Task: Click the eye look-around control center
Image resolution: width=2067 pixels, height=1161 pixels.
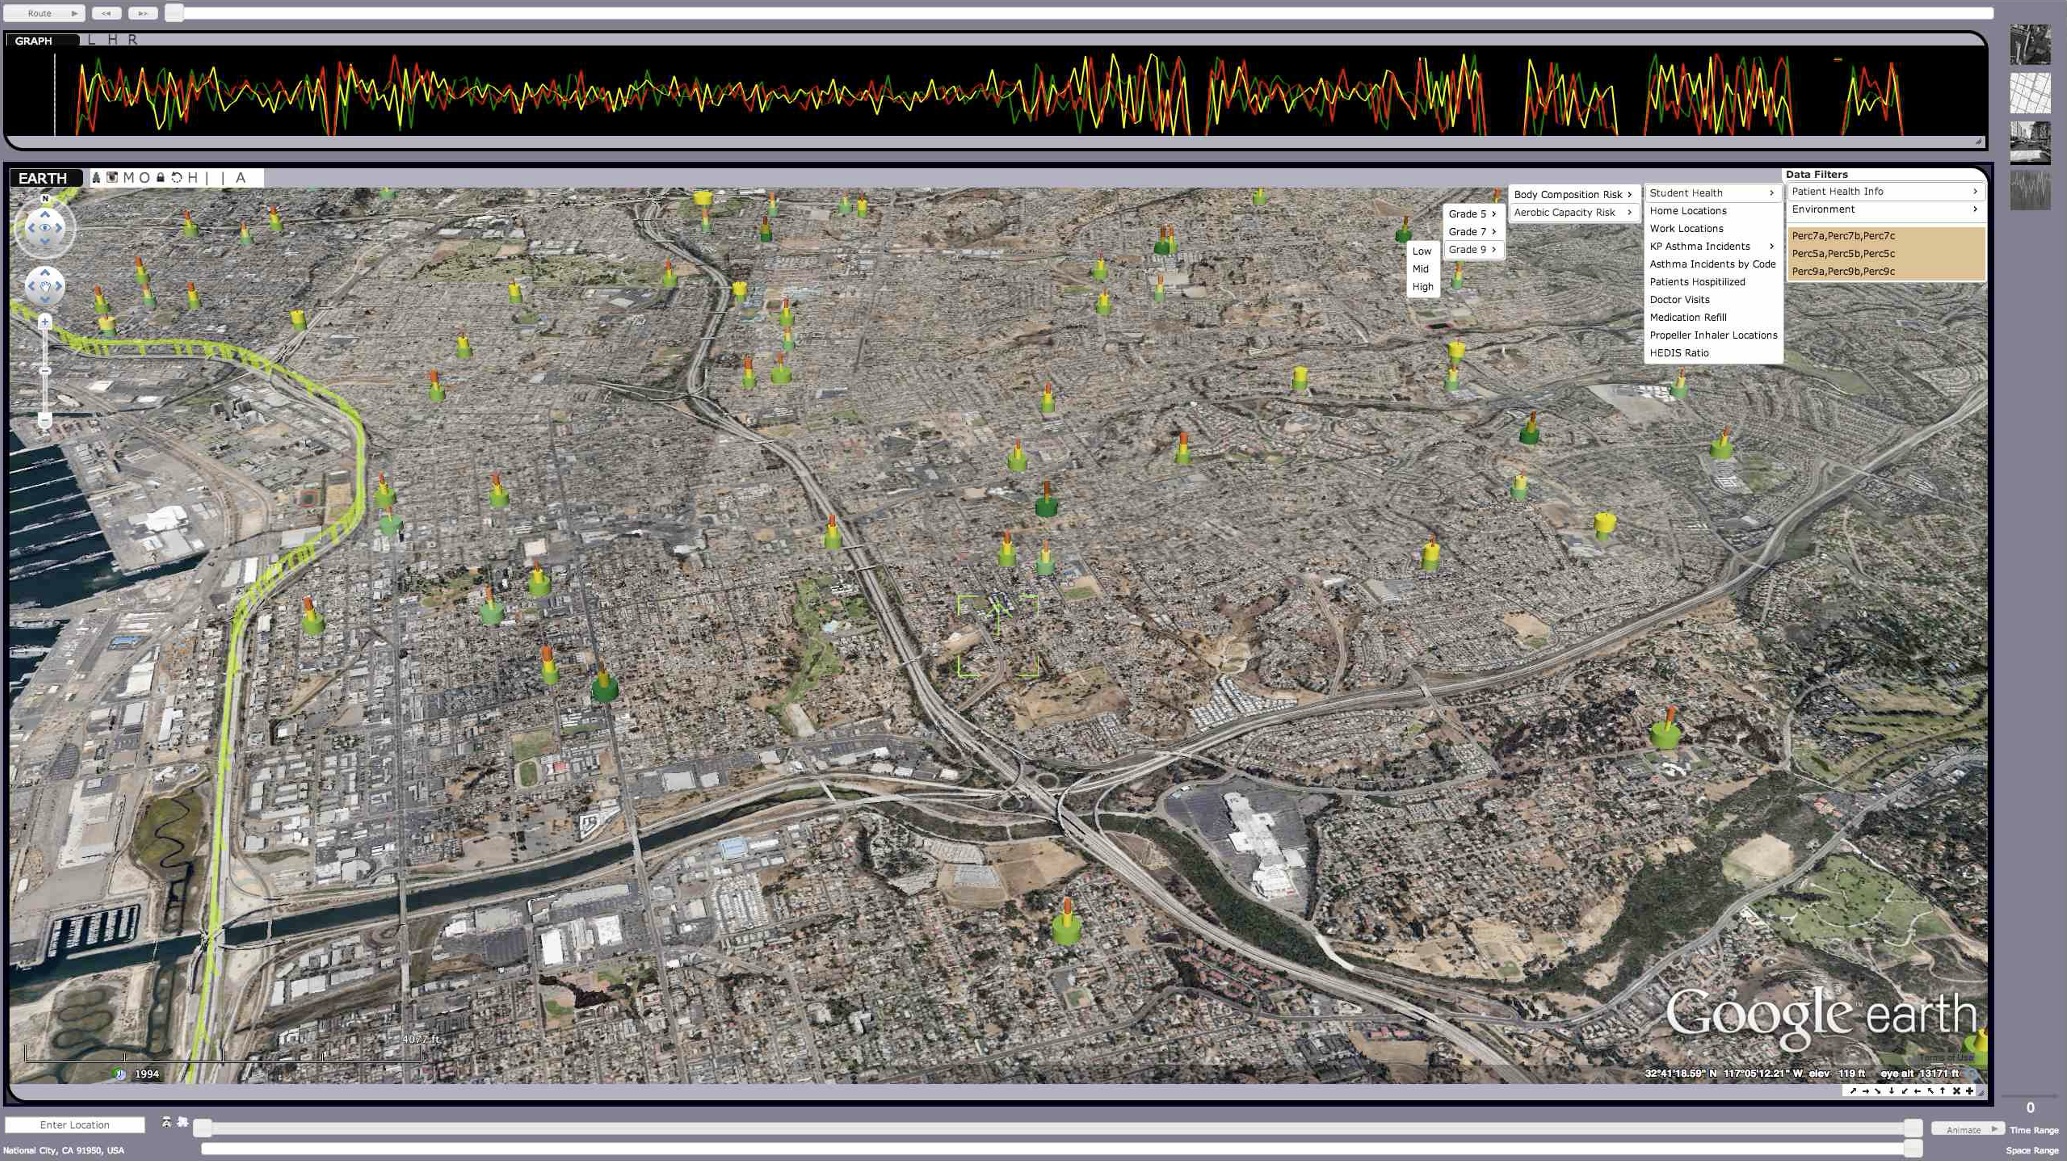Action: point(45,229)
